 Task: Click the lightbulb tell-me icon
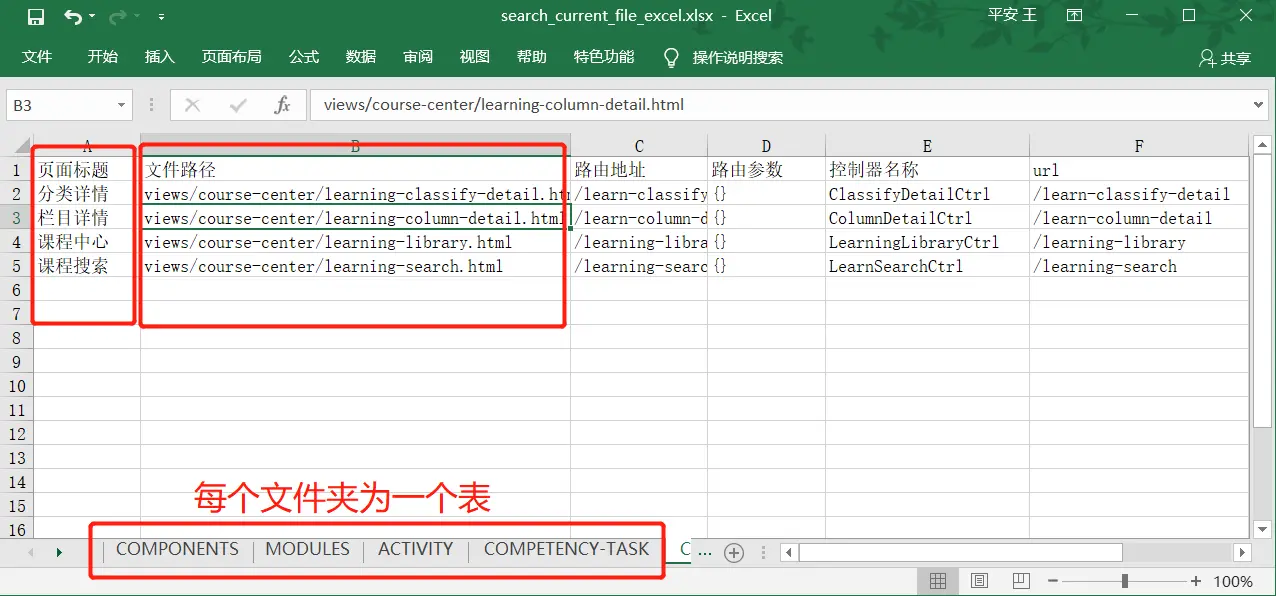(672, 58)
